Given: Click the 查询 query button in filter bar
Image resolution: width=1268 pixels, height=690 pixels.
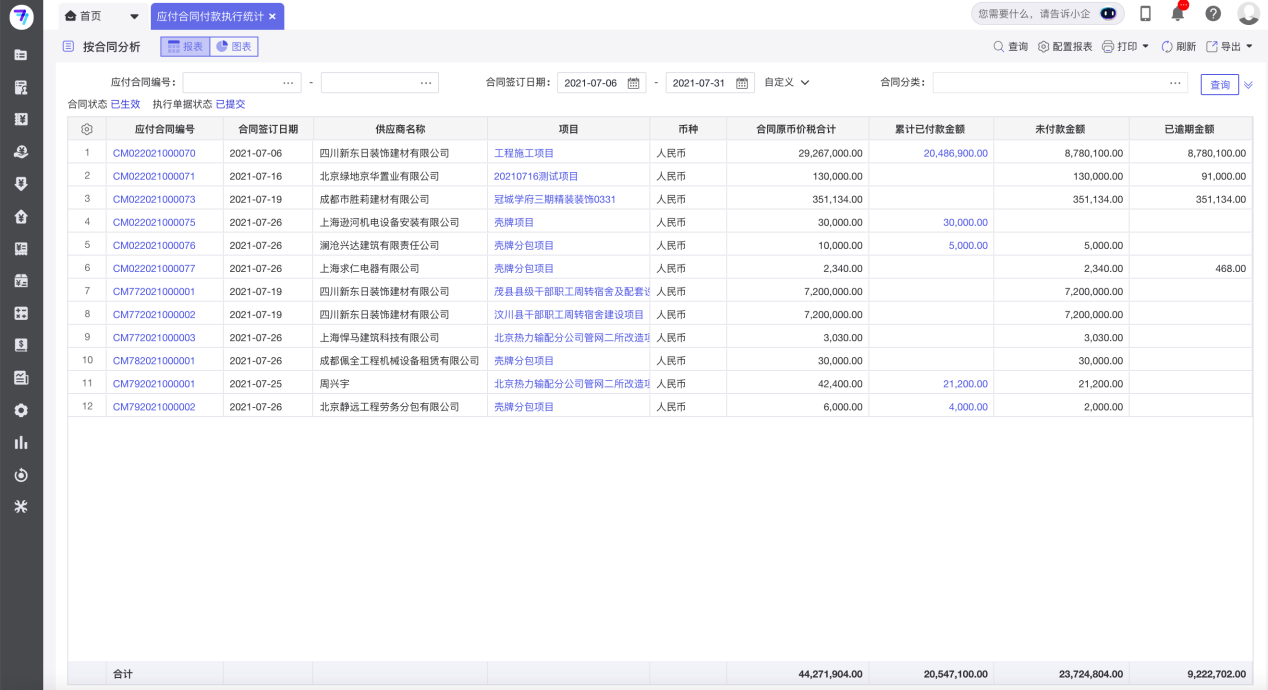Looking at the screenshot, I should [1219, 84].
